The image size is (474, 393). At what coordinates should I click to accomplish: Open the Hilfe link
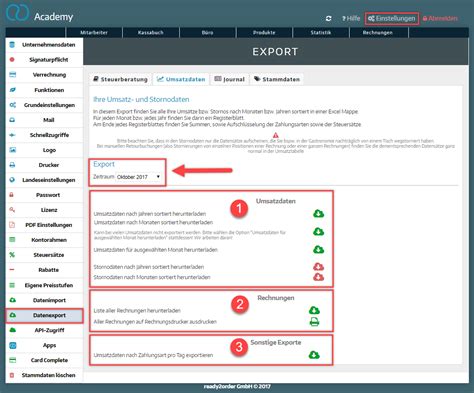[x=351, y=19]
